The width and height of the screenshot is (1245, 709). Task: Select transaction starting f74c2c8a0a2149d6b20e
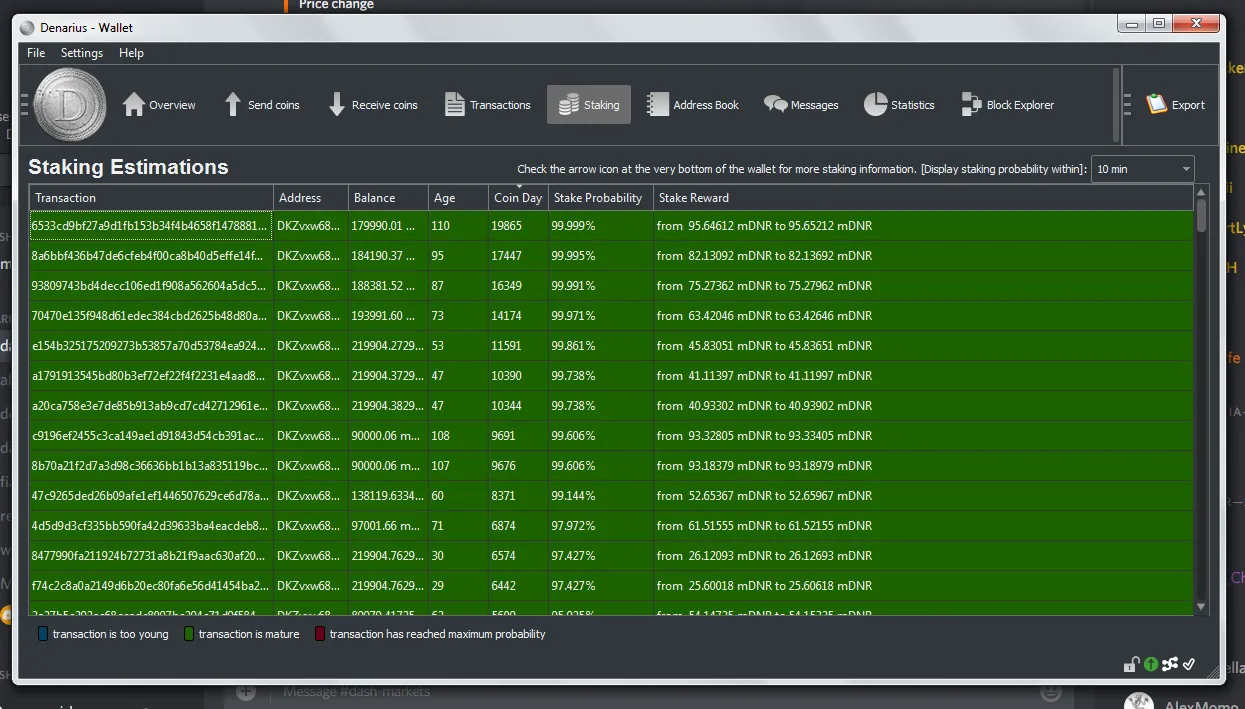(151, 586)
